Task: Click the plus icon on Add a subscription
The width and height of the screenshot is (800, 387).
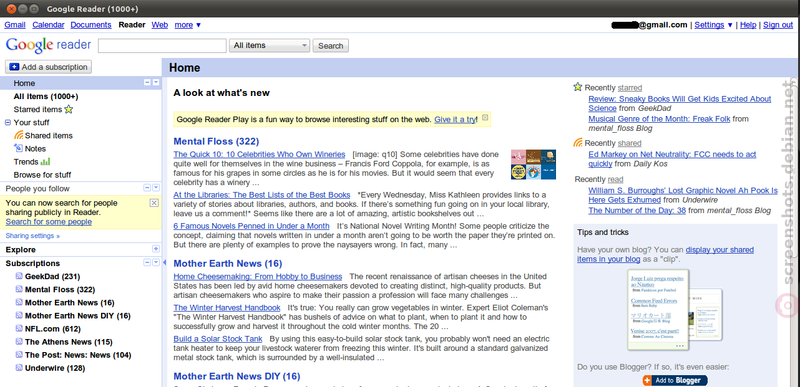Action: click(x=14, y=67)
